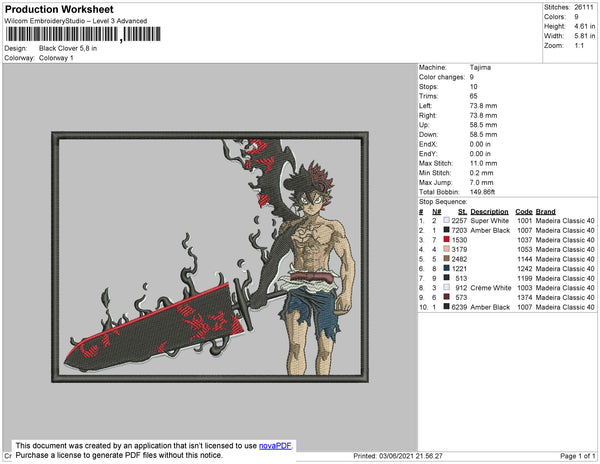Open the novaPDF link

[275, 446]
